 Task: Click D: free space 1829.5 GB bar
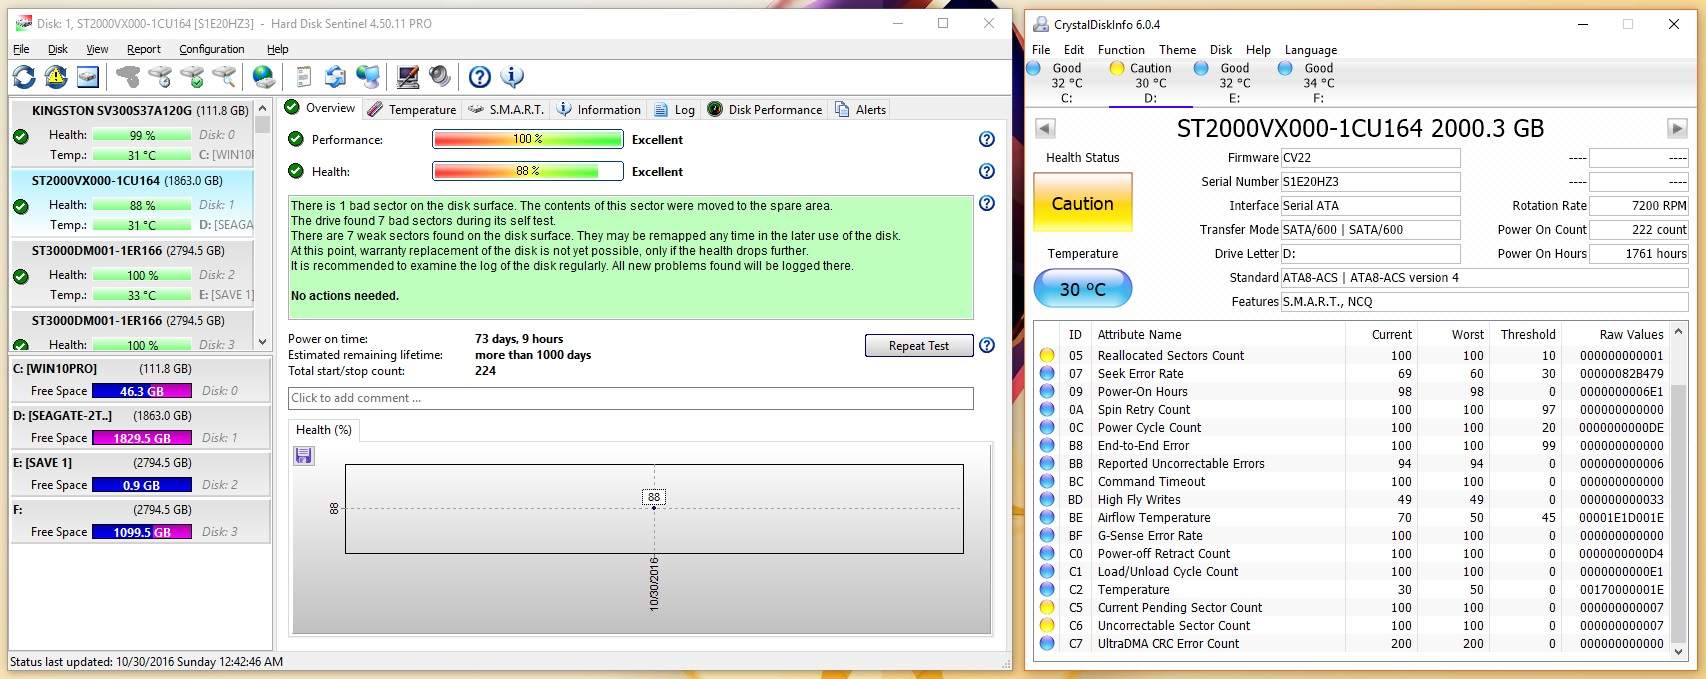tap(142, 438)
